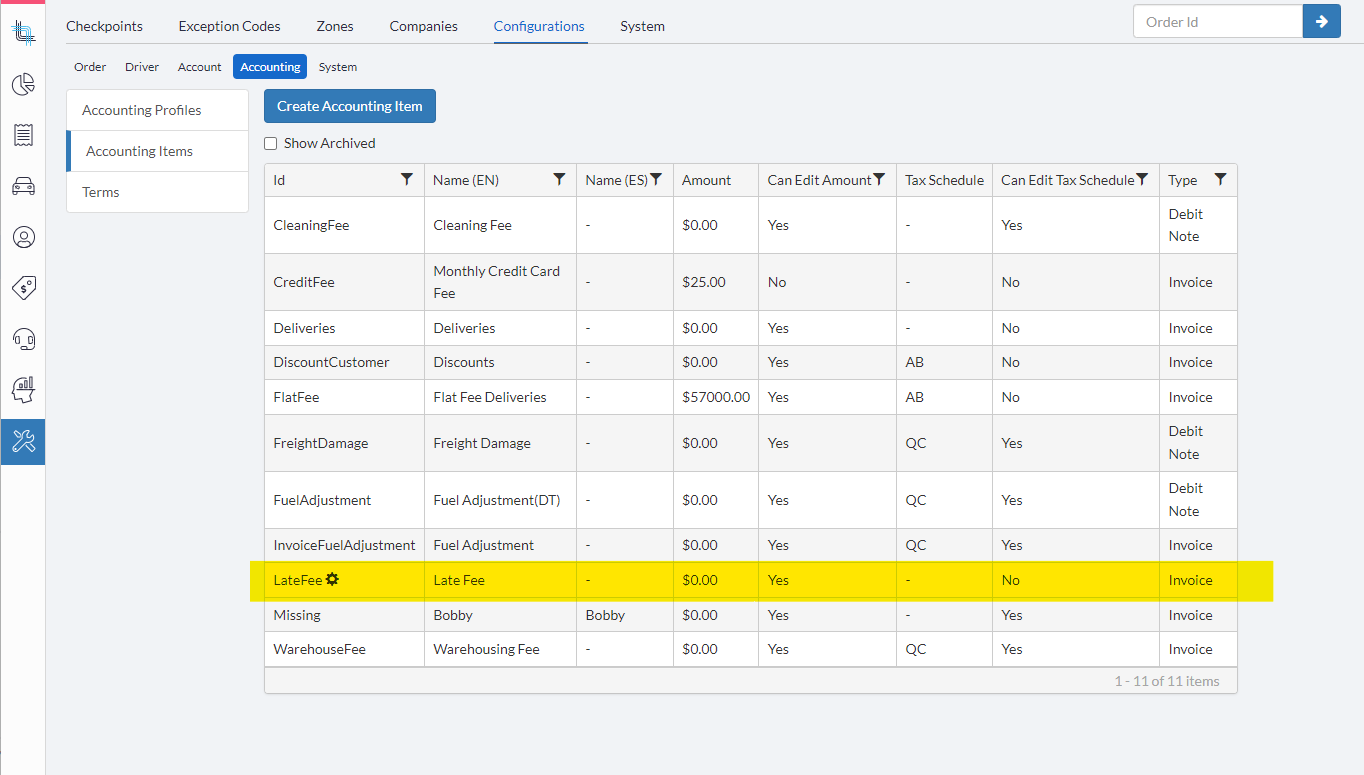
Task: Select the CleaningFee id cell
Action: 345,225
